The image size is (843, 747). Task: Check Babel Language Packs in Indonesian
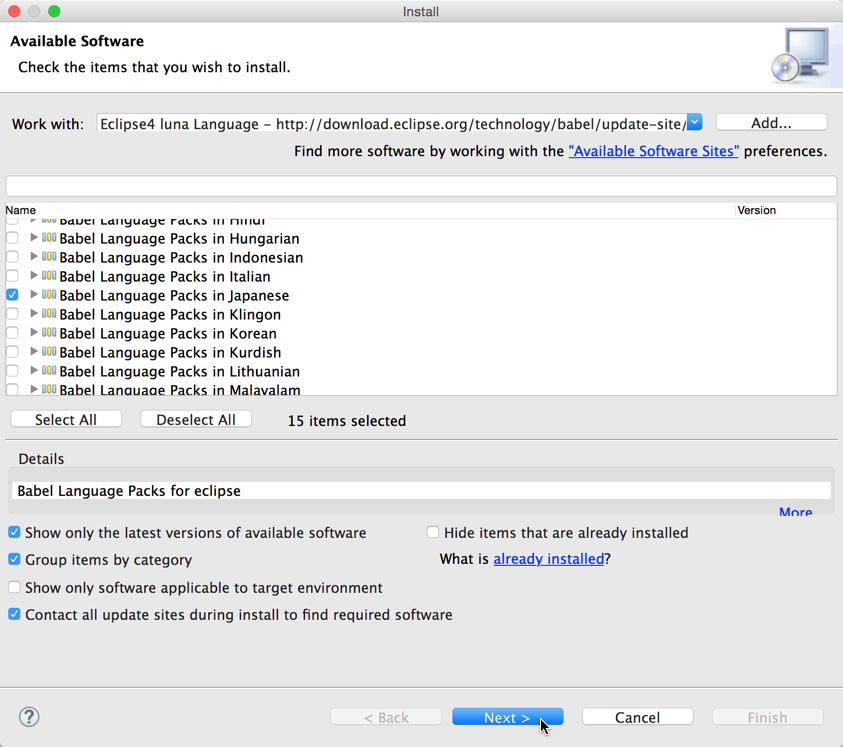pos(12,257)
